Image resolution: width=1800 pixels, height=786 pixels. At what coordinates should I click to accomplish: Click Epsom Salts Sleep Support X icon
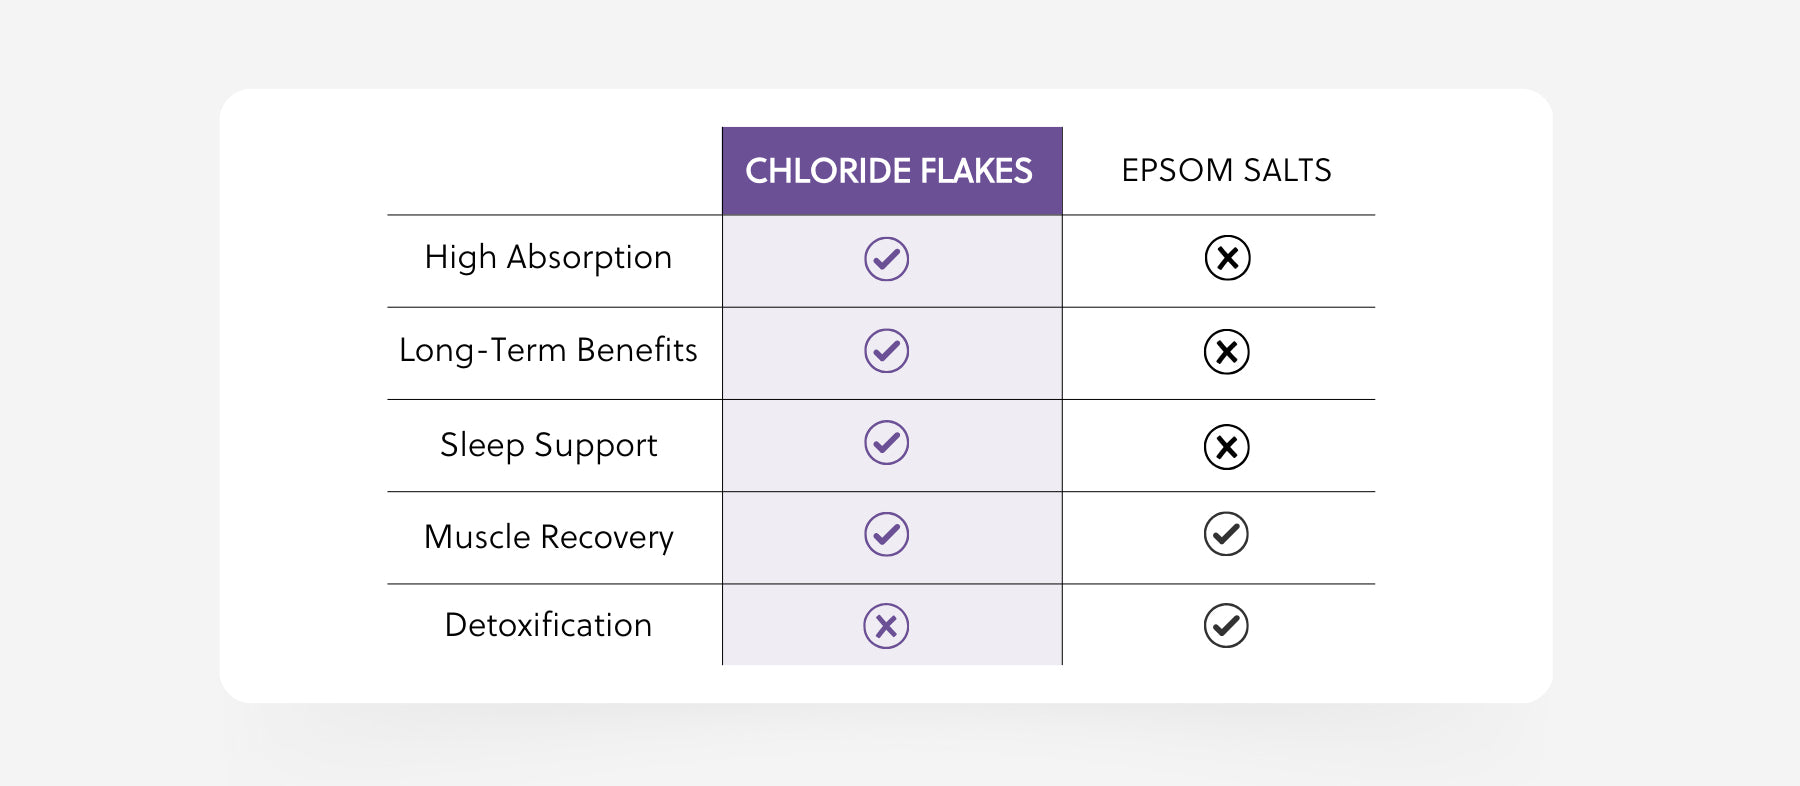coord(1226,447)
